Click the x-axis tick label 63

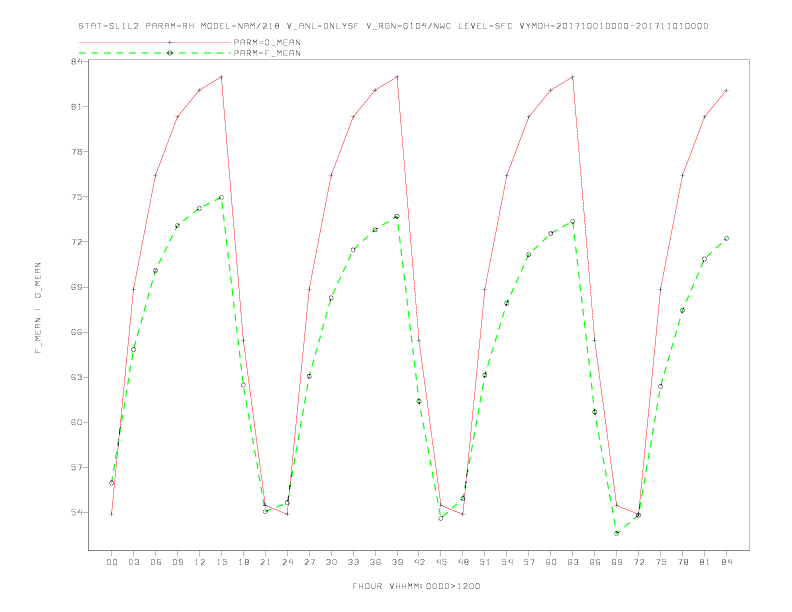click(573, 562)
